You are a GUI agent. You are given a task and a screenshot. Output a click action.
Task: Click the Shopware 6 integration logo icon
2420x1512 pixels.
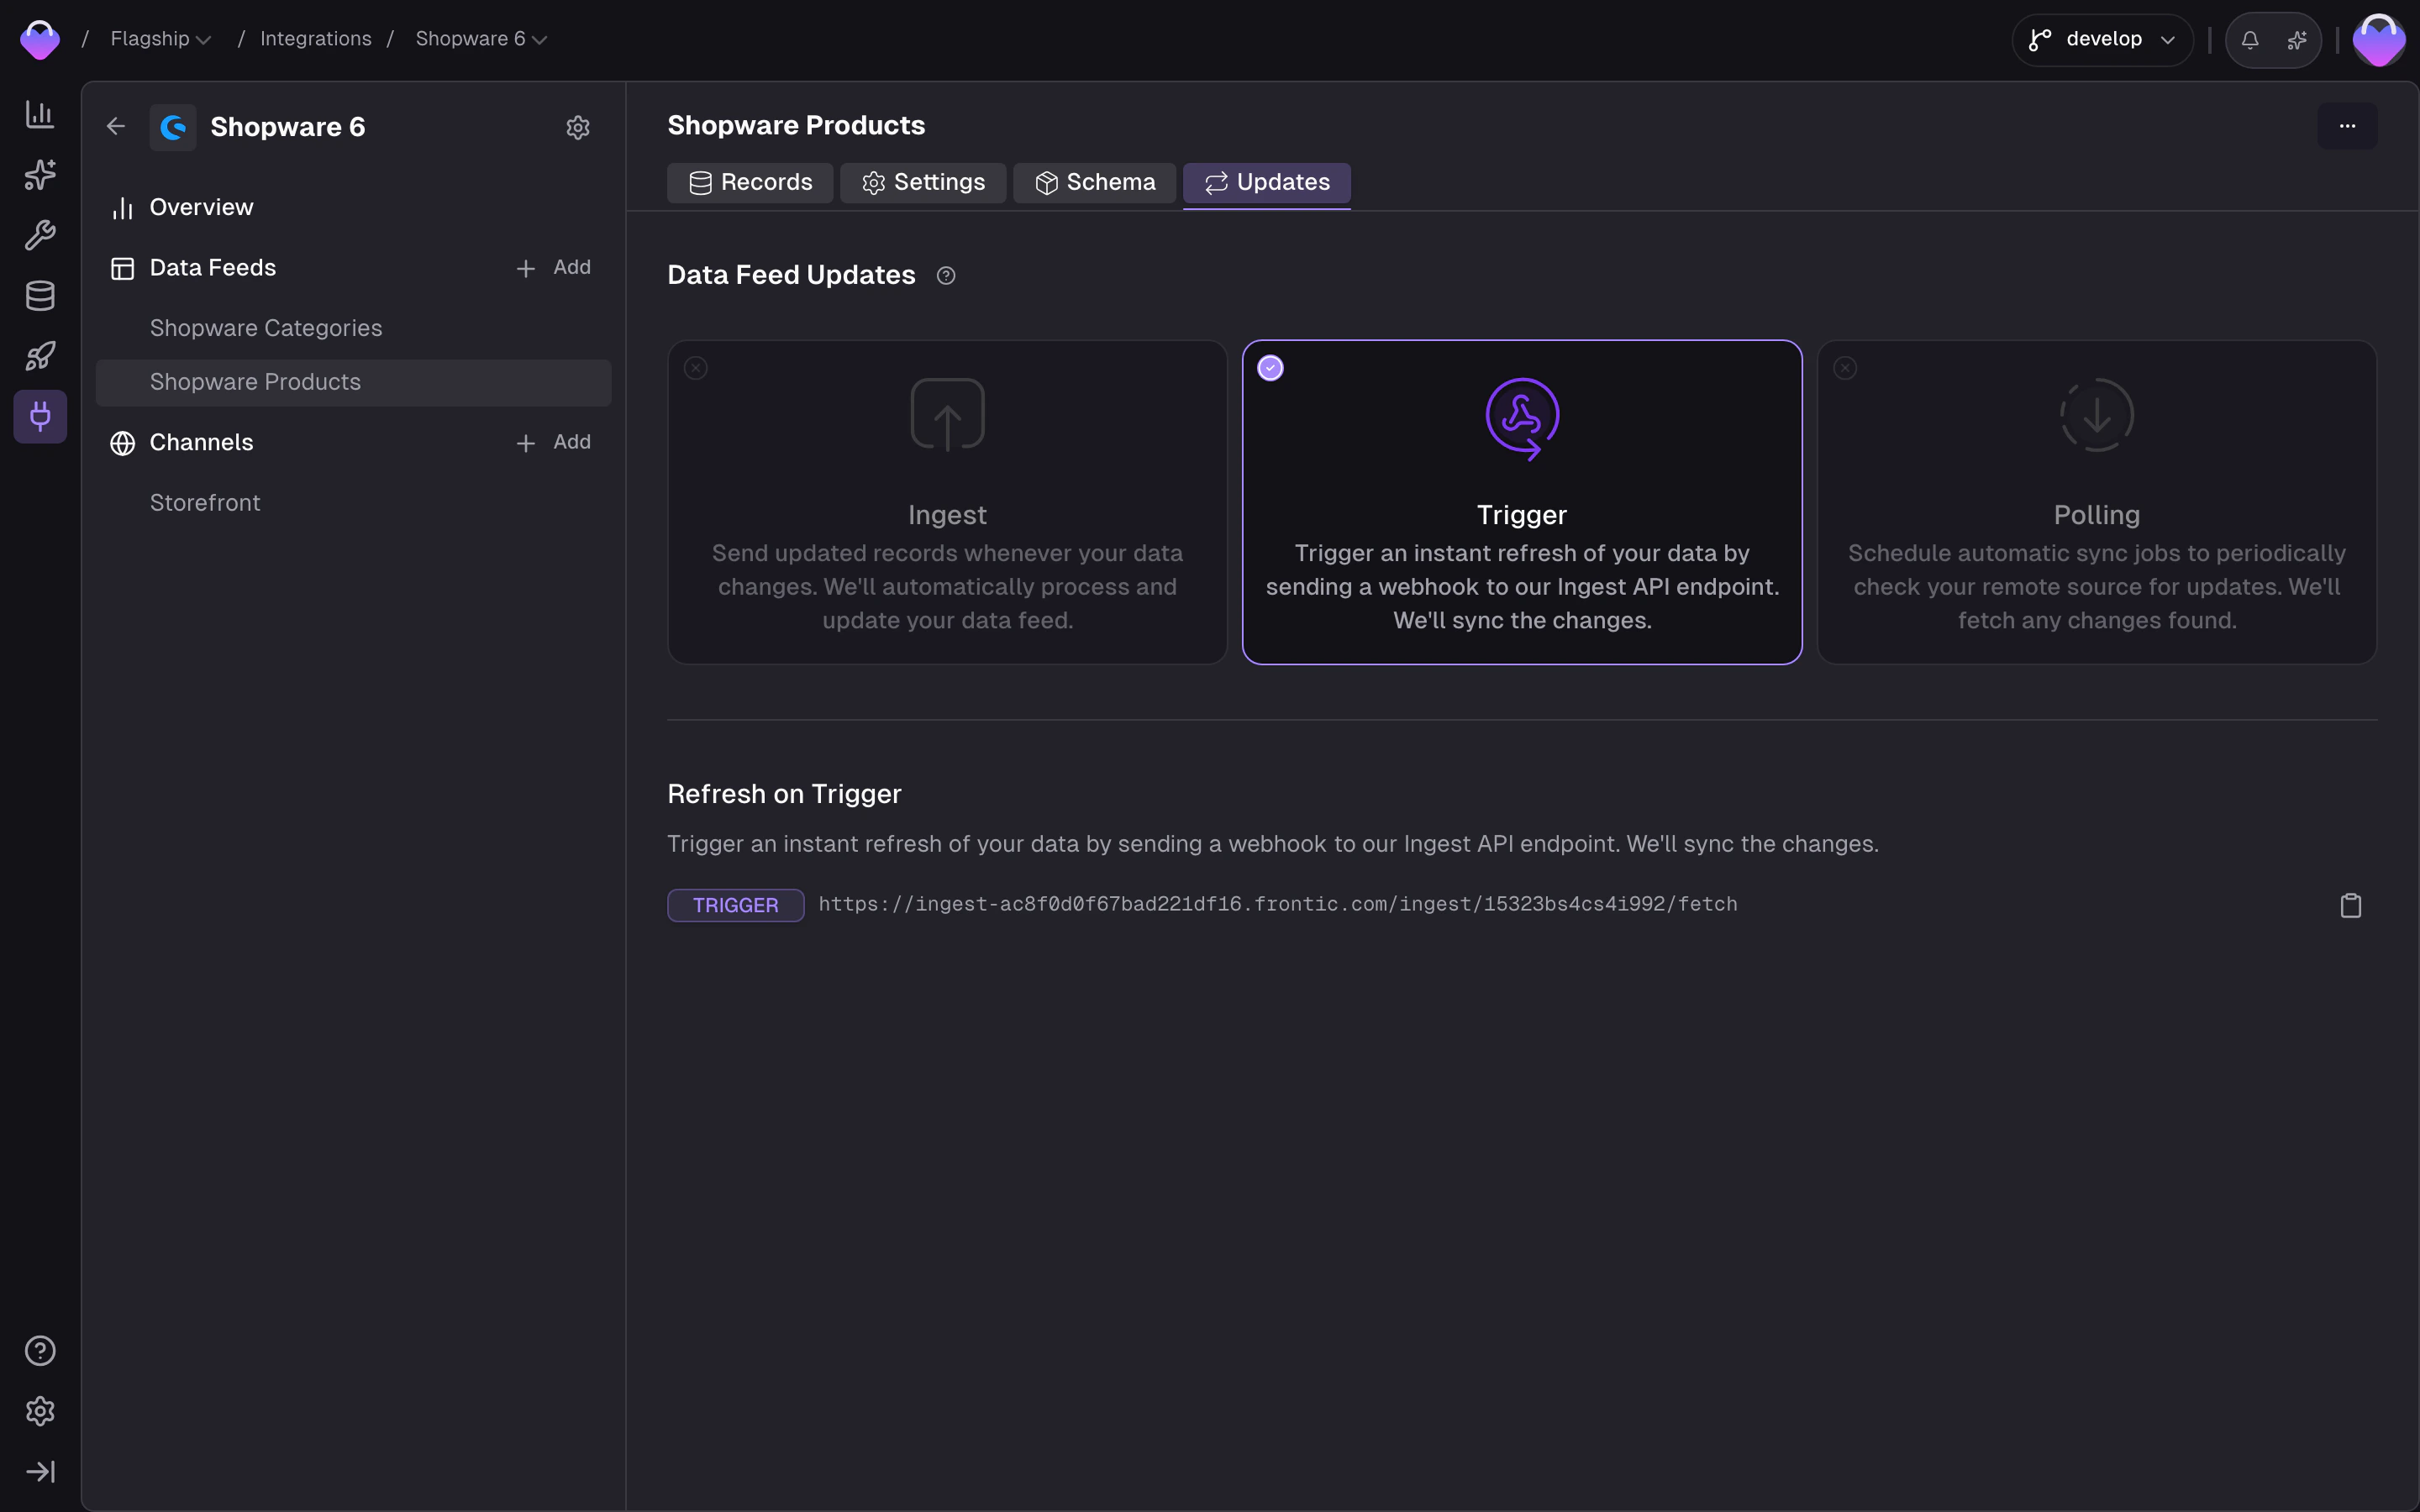tap(173, 127)
